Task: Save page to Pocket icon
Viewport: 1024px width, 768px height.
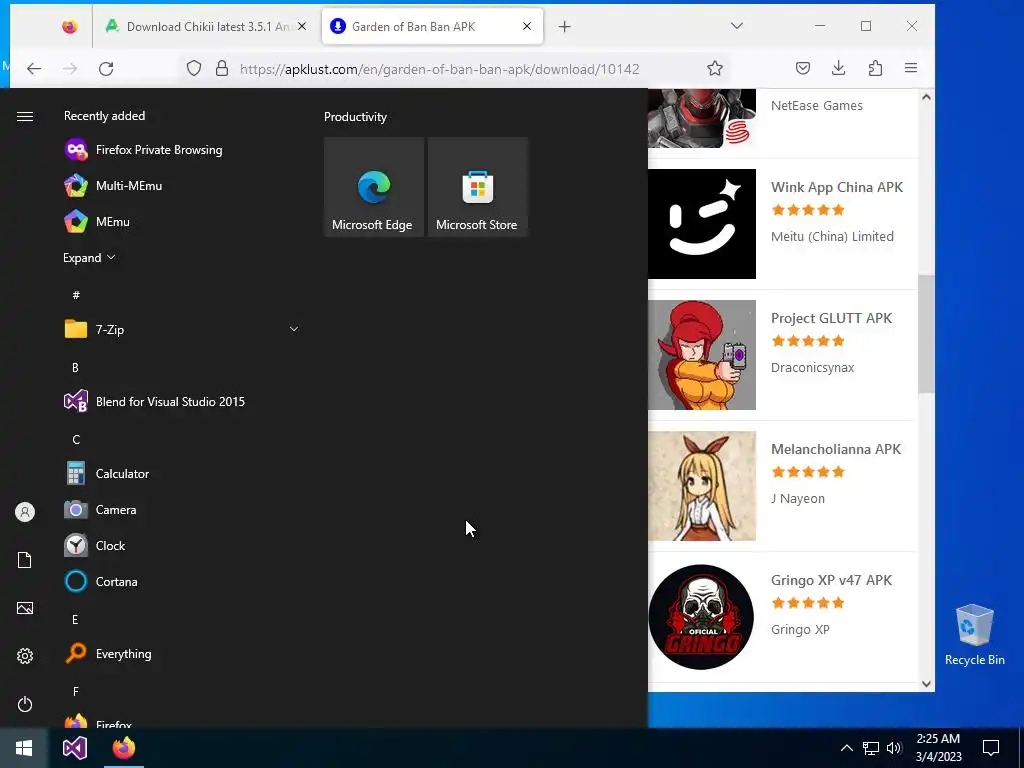Action: (x=803, y=68)
